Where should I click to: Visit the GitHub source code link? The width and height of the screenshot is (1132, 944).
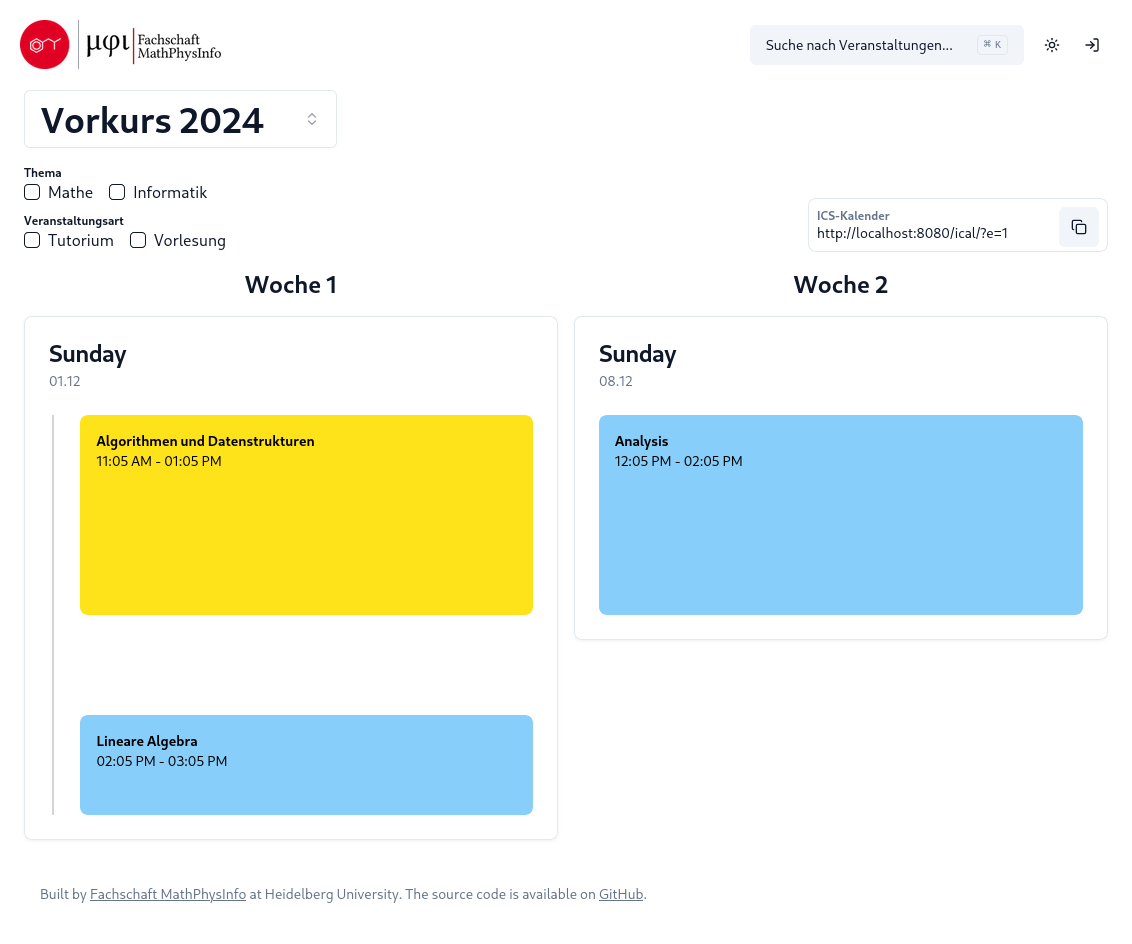(621, 894)
